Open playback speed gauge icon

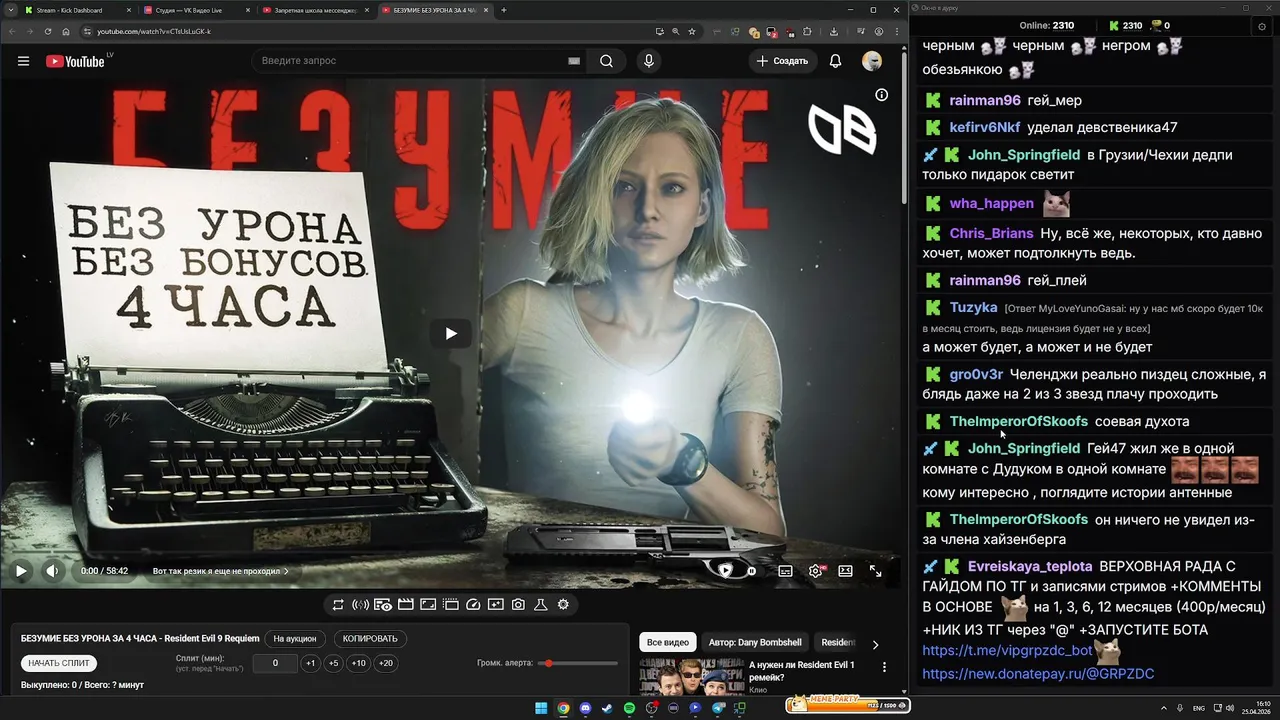point(473,604)
